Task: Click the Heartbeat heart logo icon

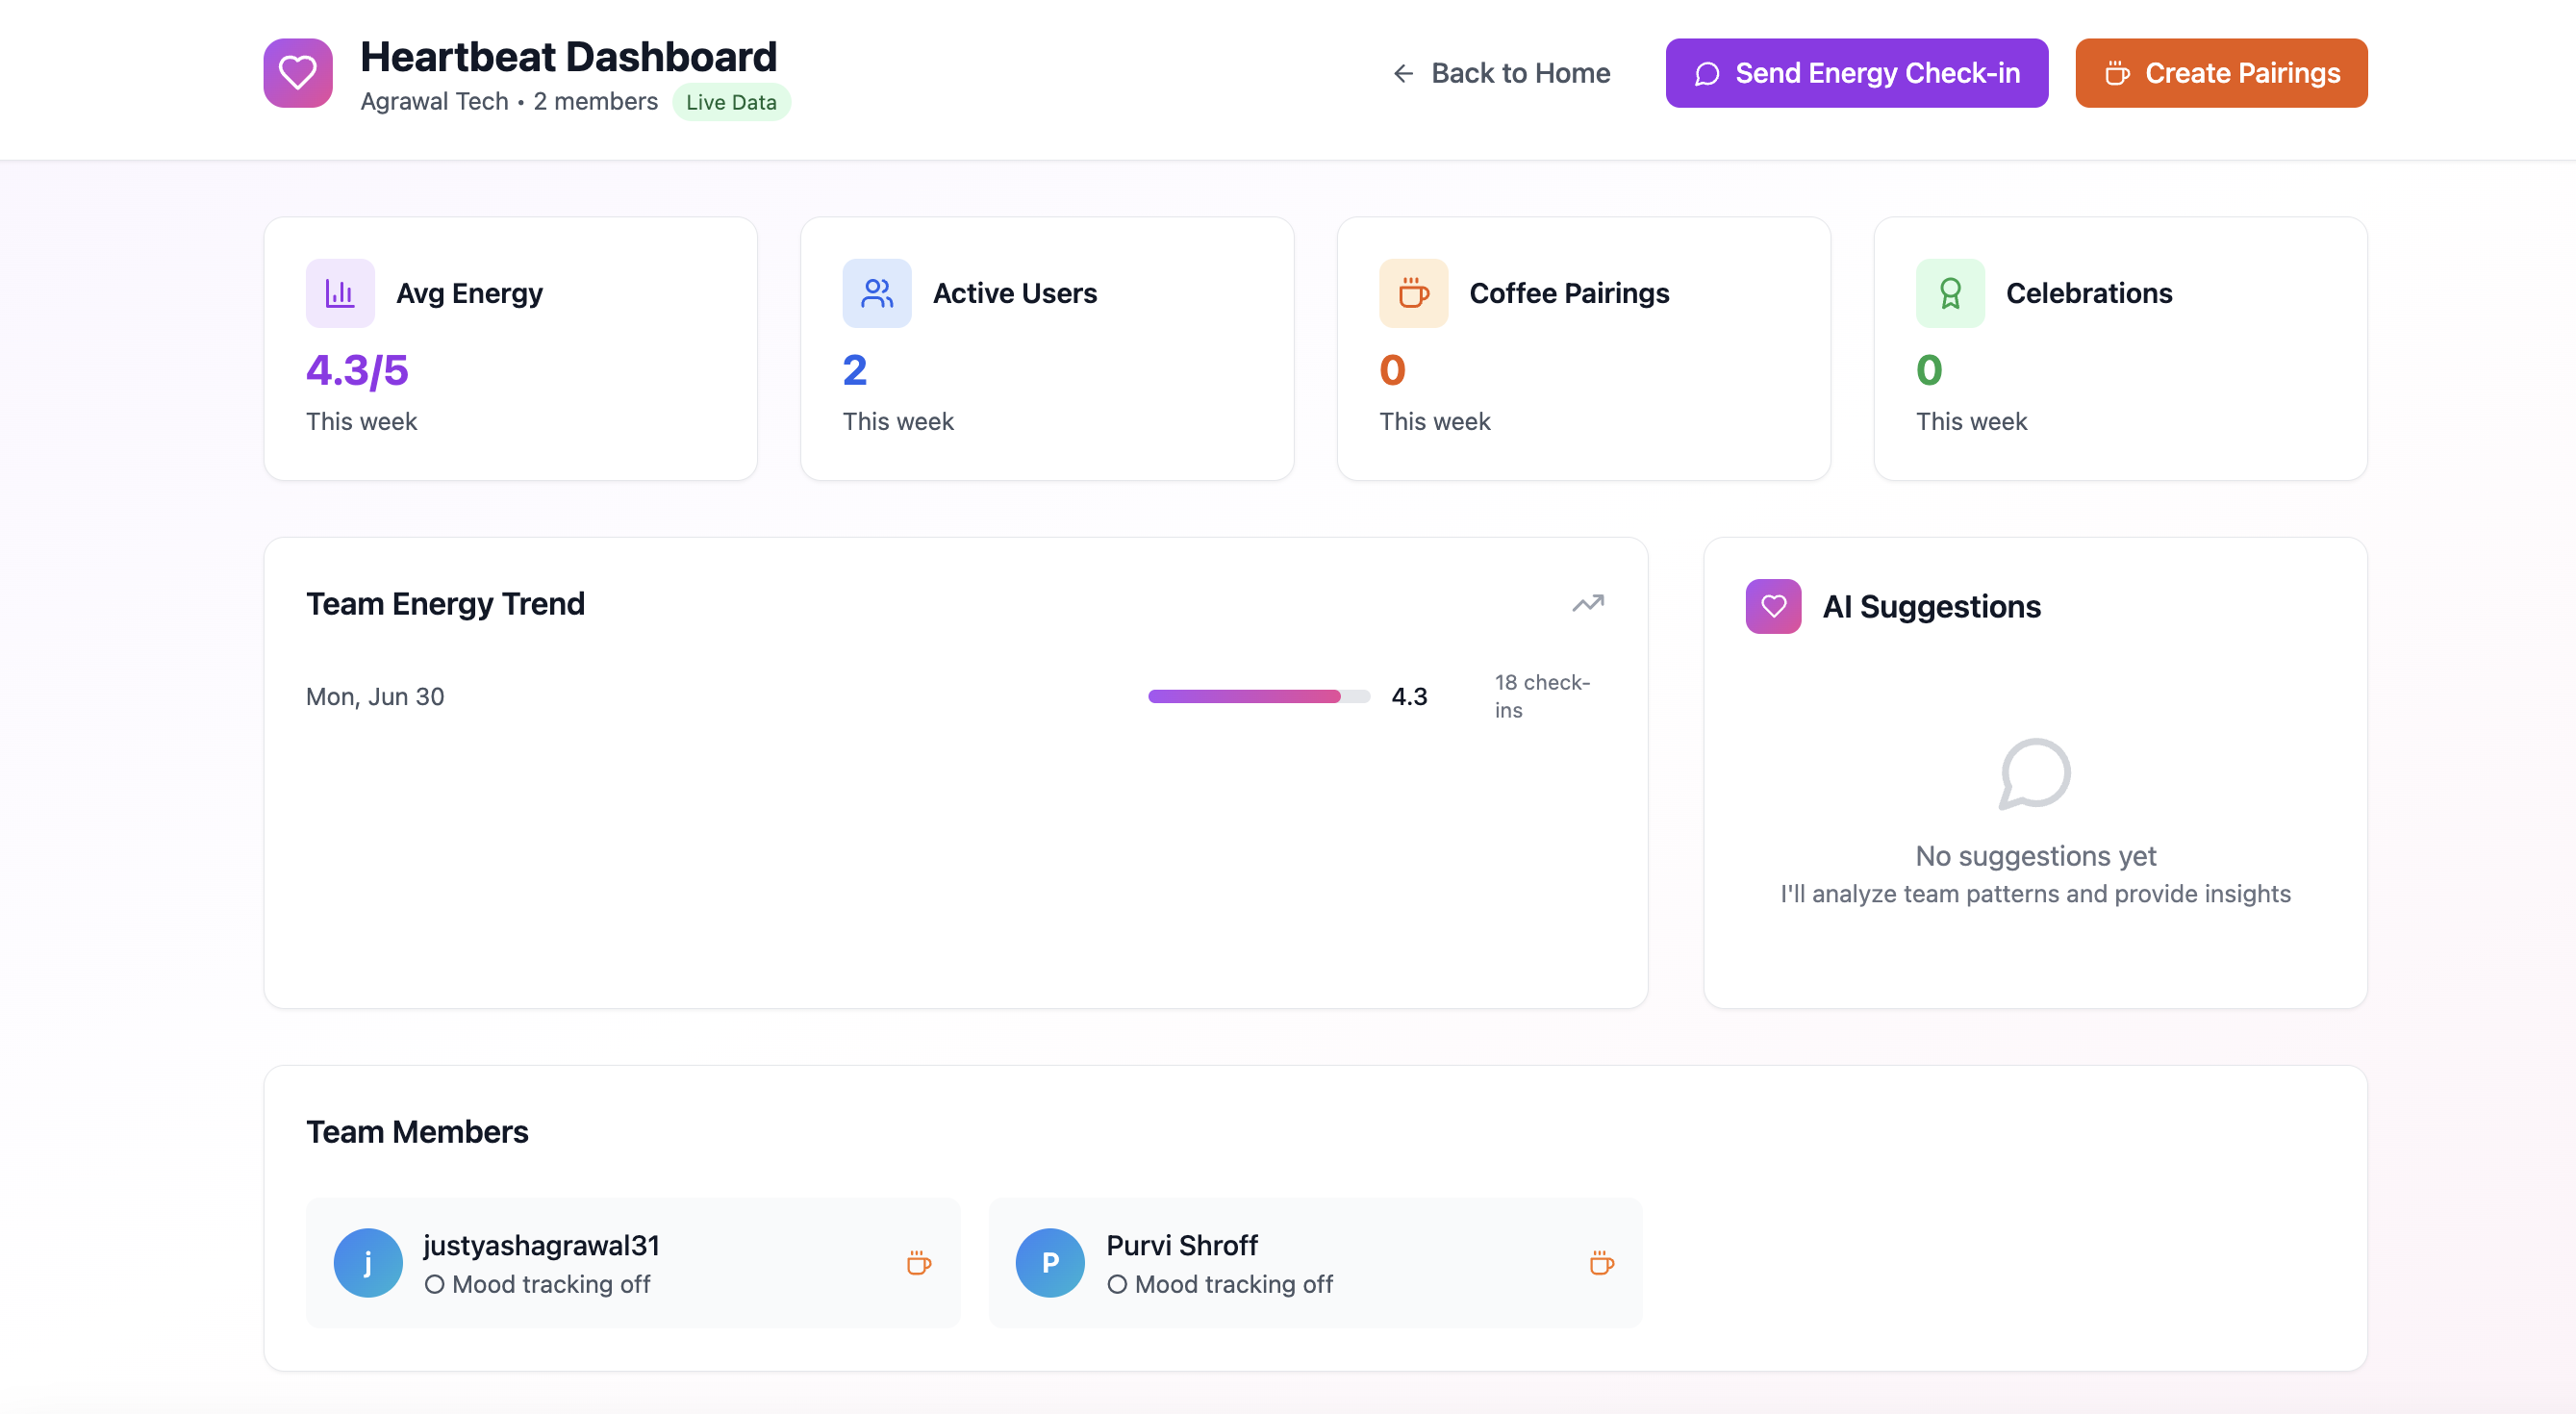Action: (297, 73)
